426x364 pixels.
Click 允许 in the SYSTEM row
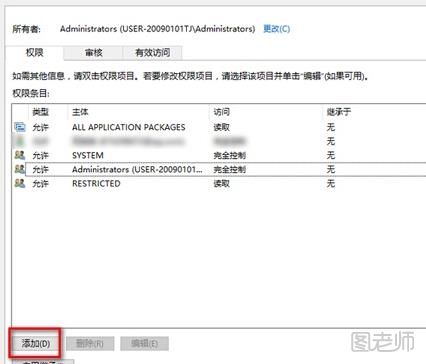pos(40,155)
